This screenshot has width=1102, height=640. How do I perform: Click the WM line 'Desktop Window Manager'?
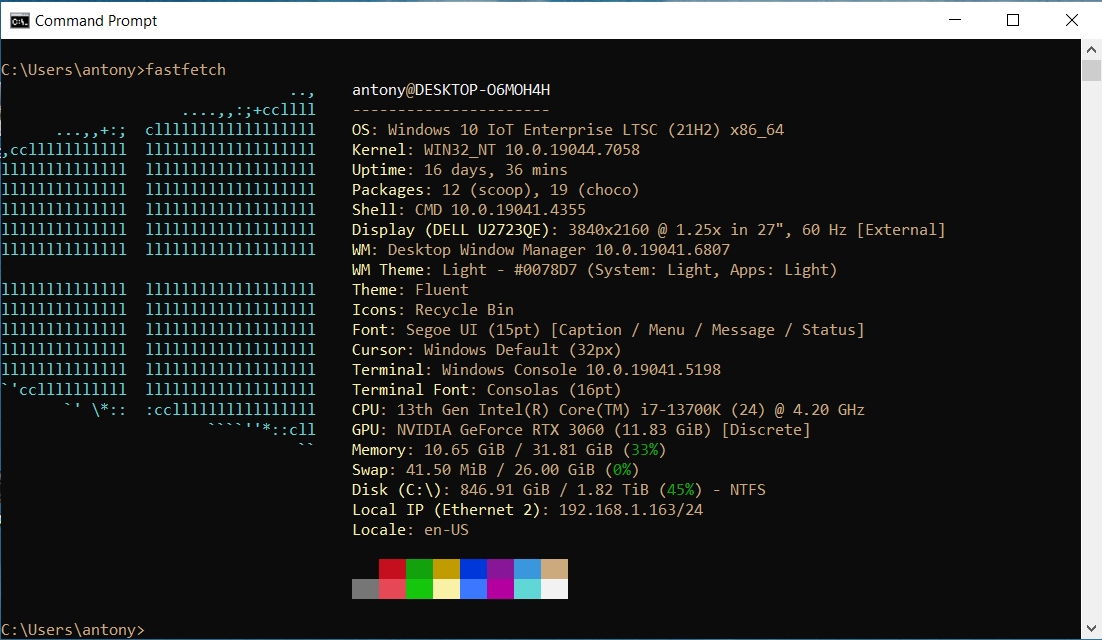(x=541, y=249)
